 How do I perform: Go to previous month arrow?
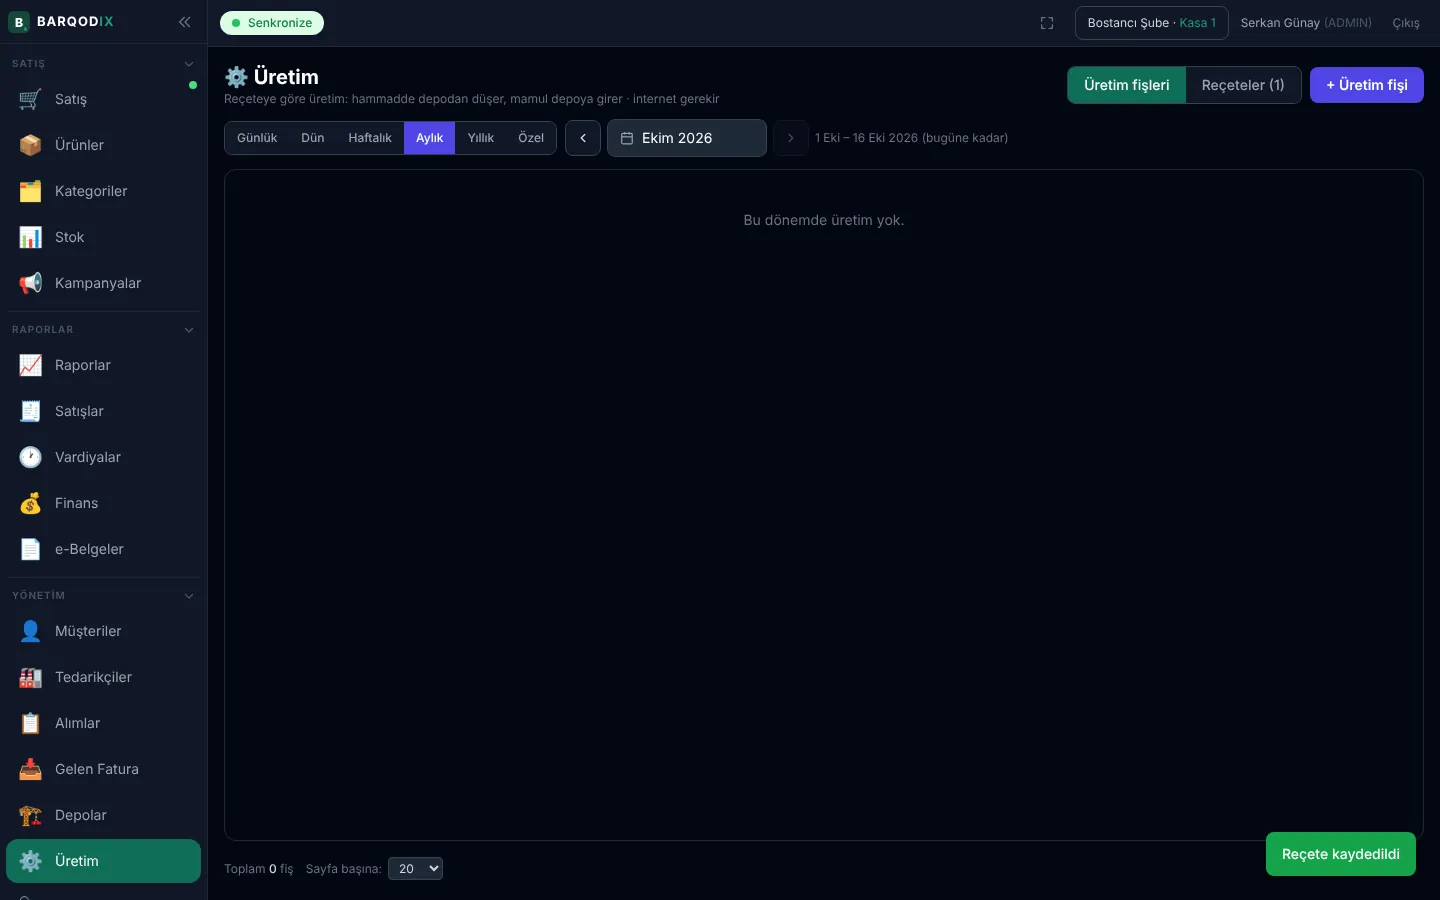tap(583, 138)
